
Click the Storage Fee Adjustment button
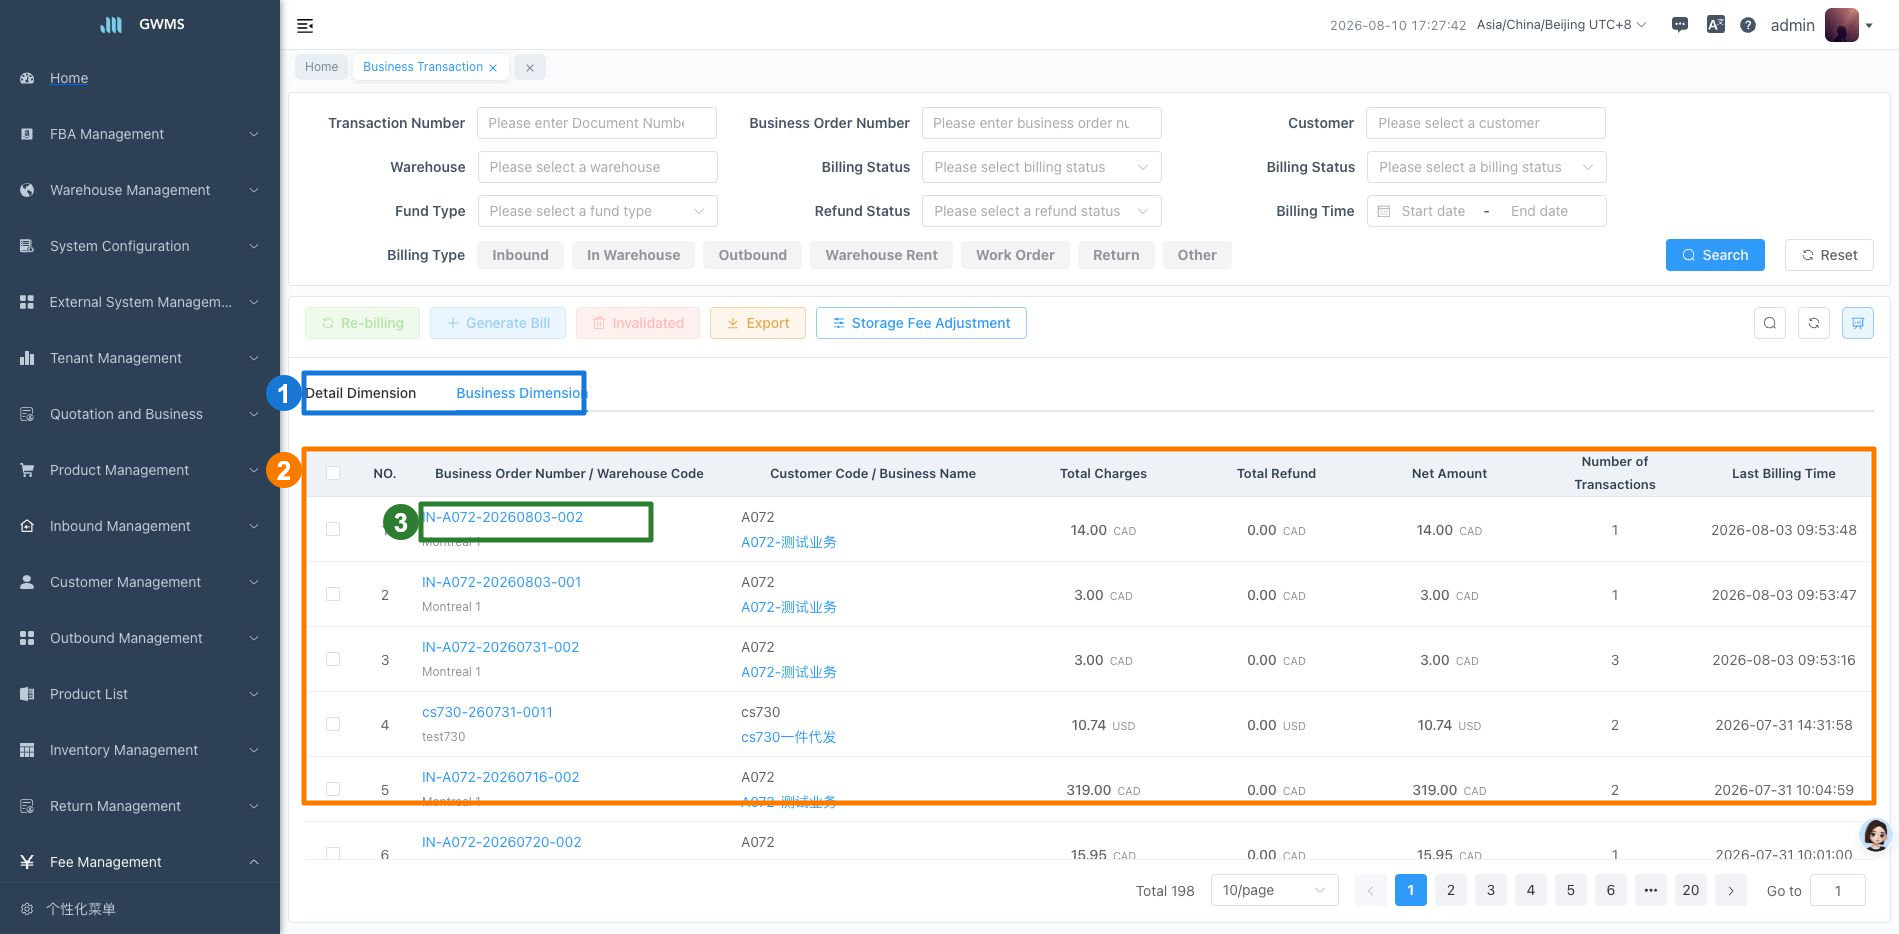pos(921,323)
